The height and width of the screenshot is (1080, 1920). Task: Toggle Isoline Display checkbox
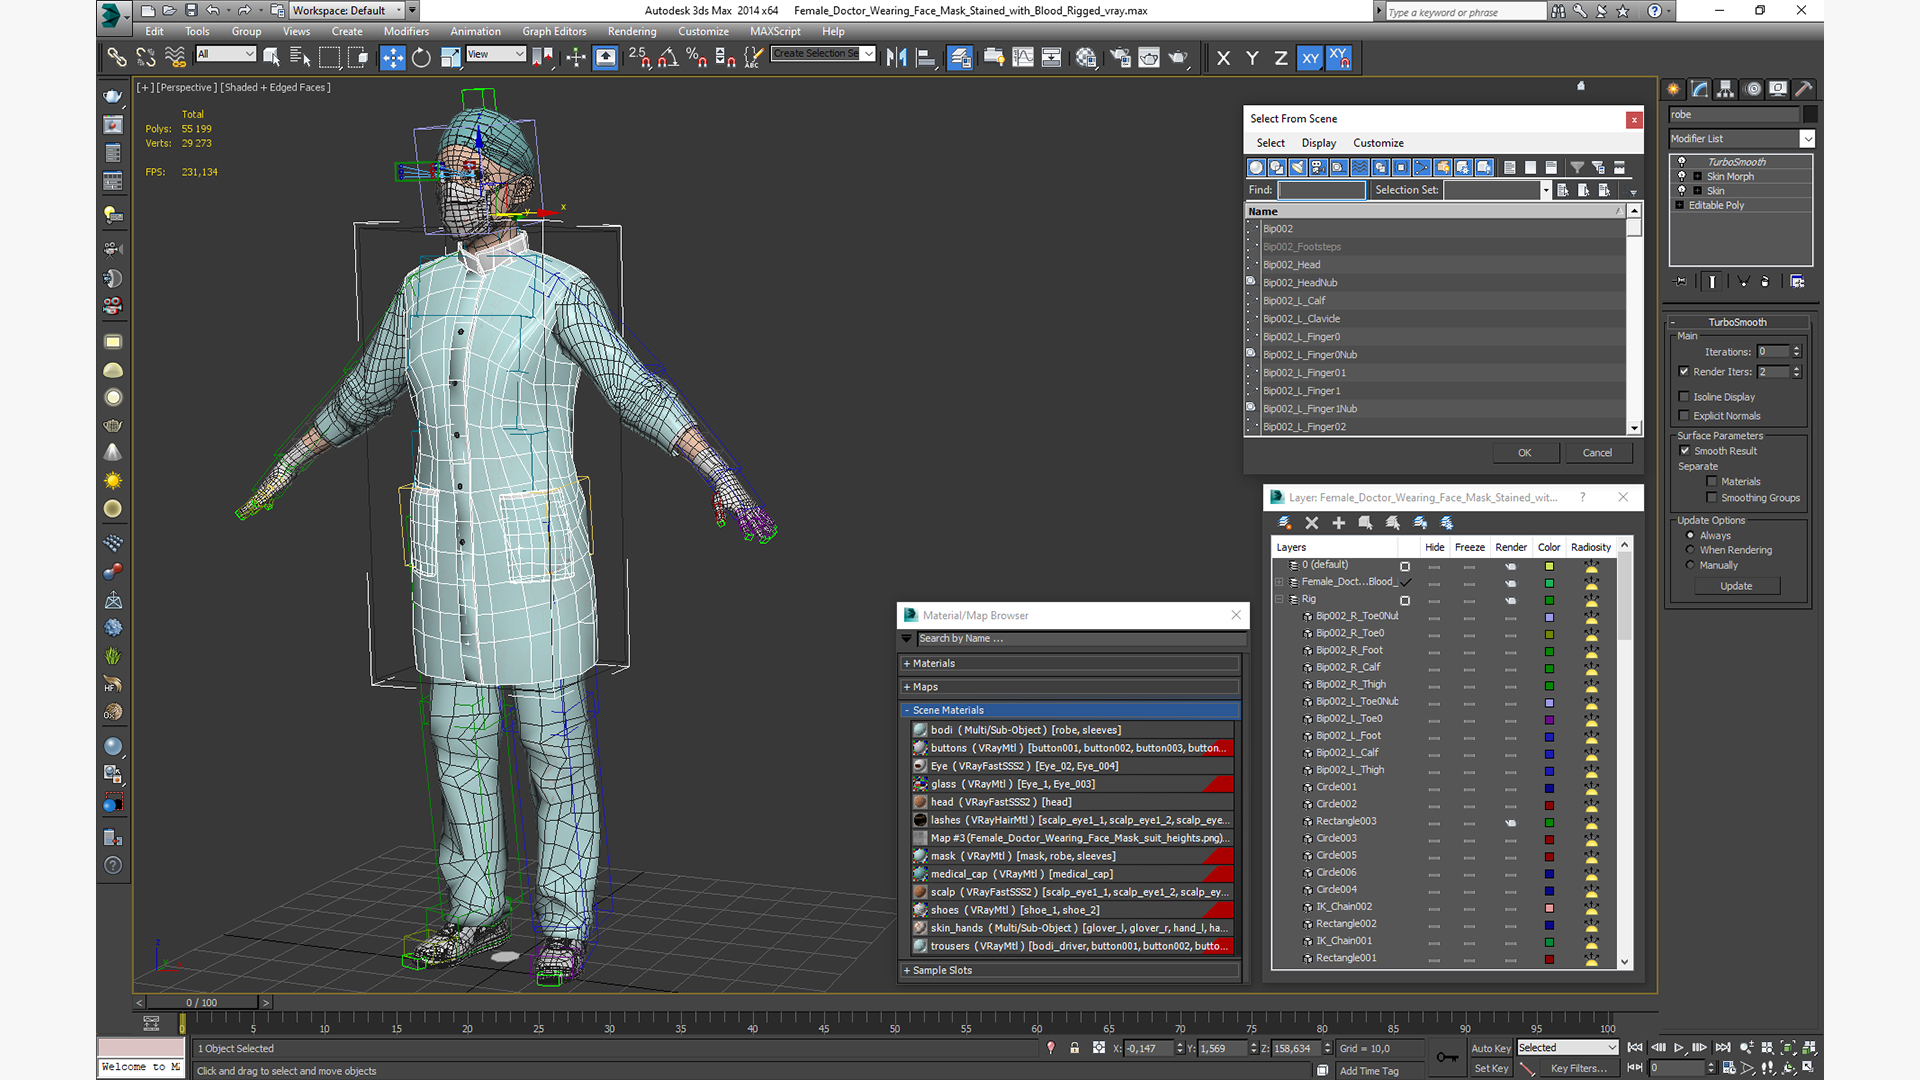tap(1684, 396)
